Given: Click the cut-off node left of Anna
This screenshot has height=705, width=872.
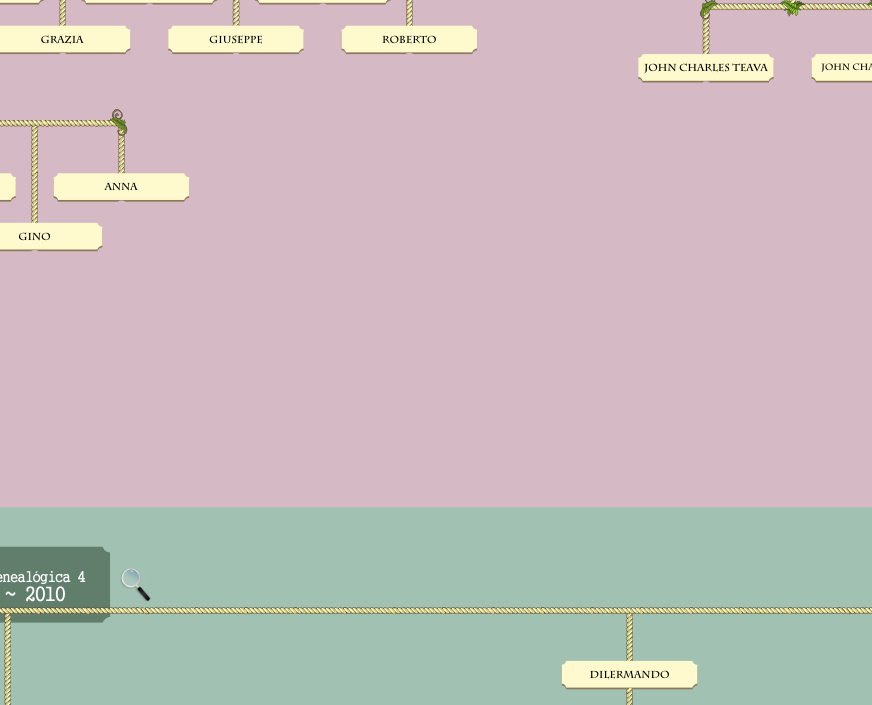Looking at the screenshot, I should pyautogui.click(x=6, y=187).
